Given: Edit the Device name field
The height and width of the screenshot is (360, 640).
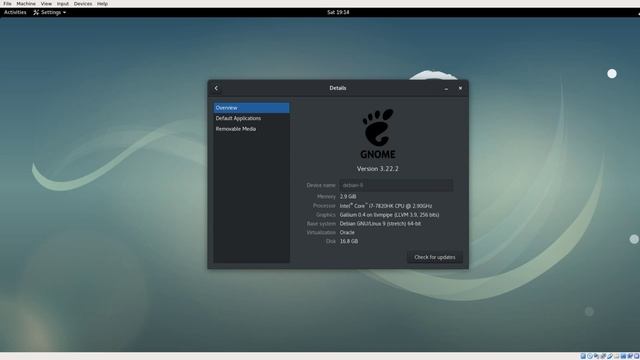Looking at the screenshot, I should [396, 185].
